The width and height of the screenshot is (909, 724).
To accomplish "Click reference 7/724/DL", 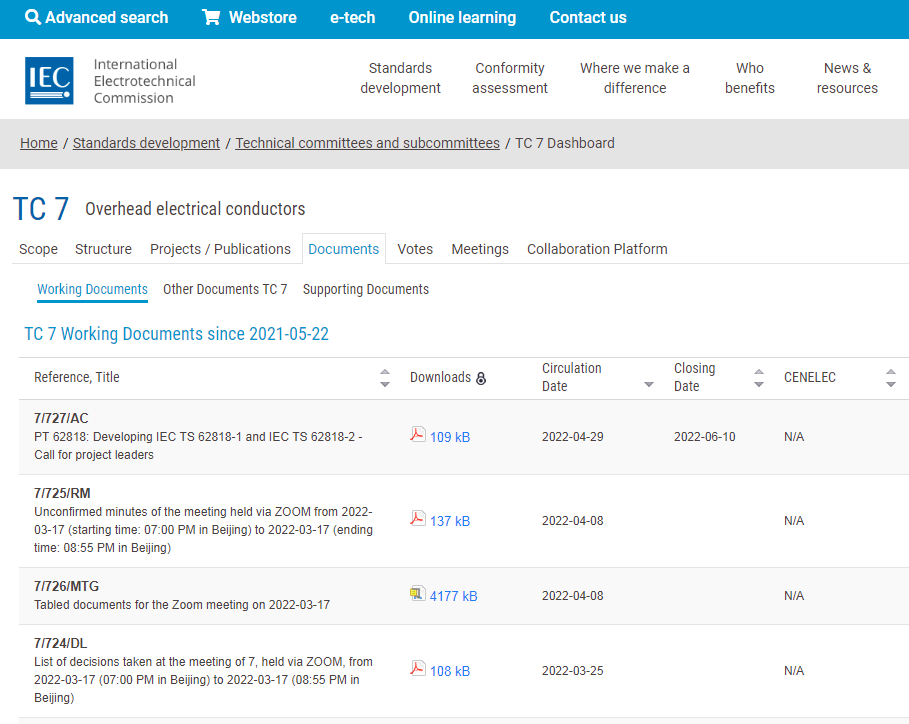I will (60, 643).
